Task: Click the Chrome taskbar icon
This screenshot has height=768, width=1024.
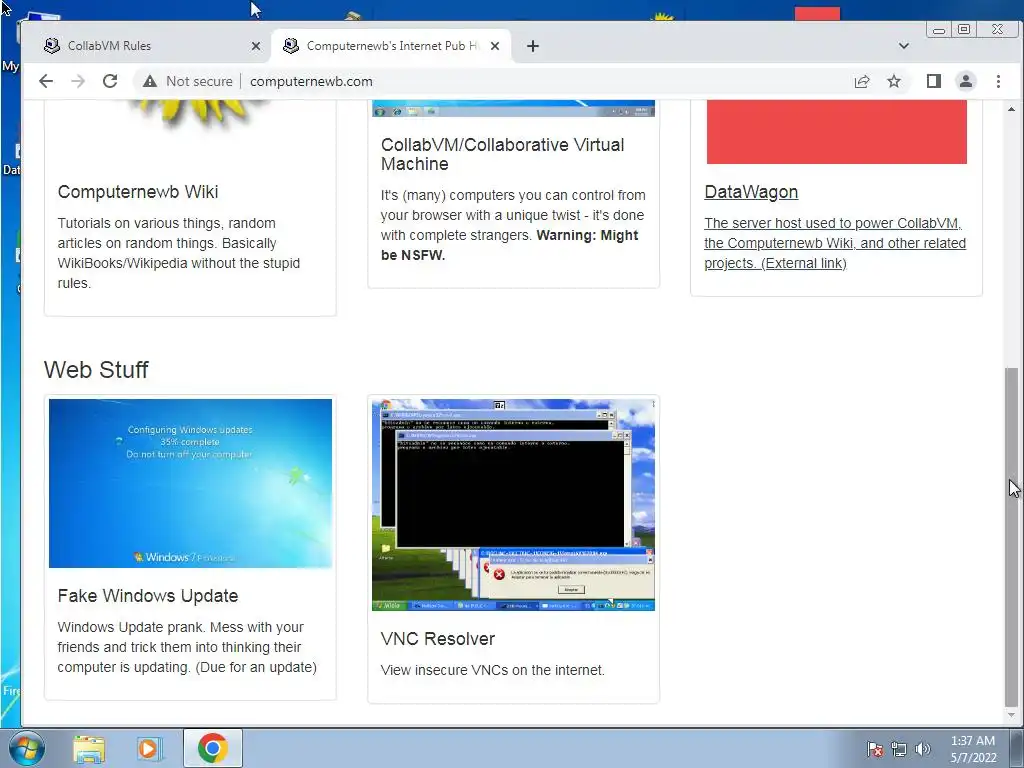Action: [213, 748]
